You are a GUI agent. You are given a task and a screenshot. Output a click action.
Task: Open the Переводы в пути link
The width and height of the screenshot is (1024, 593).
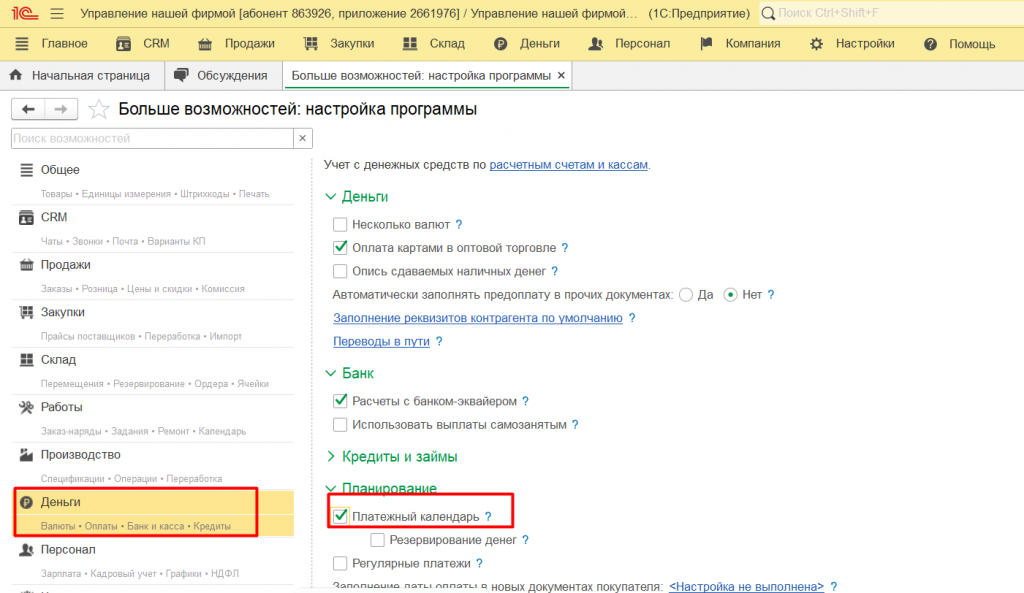(381, 342)
